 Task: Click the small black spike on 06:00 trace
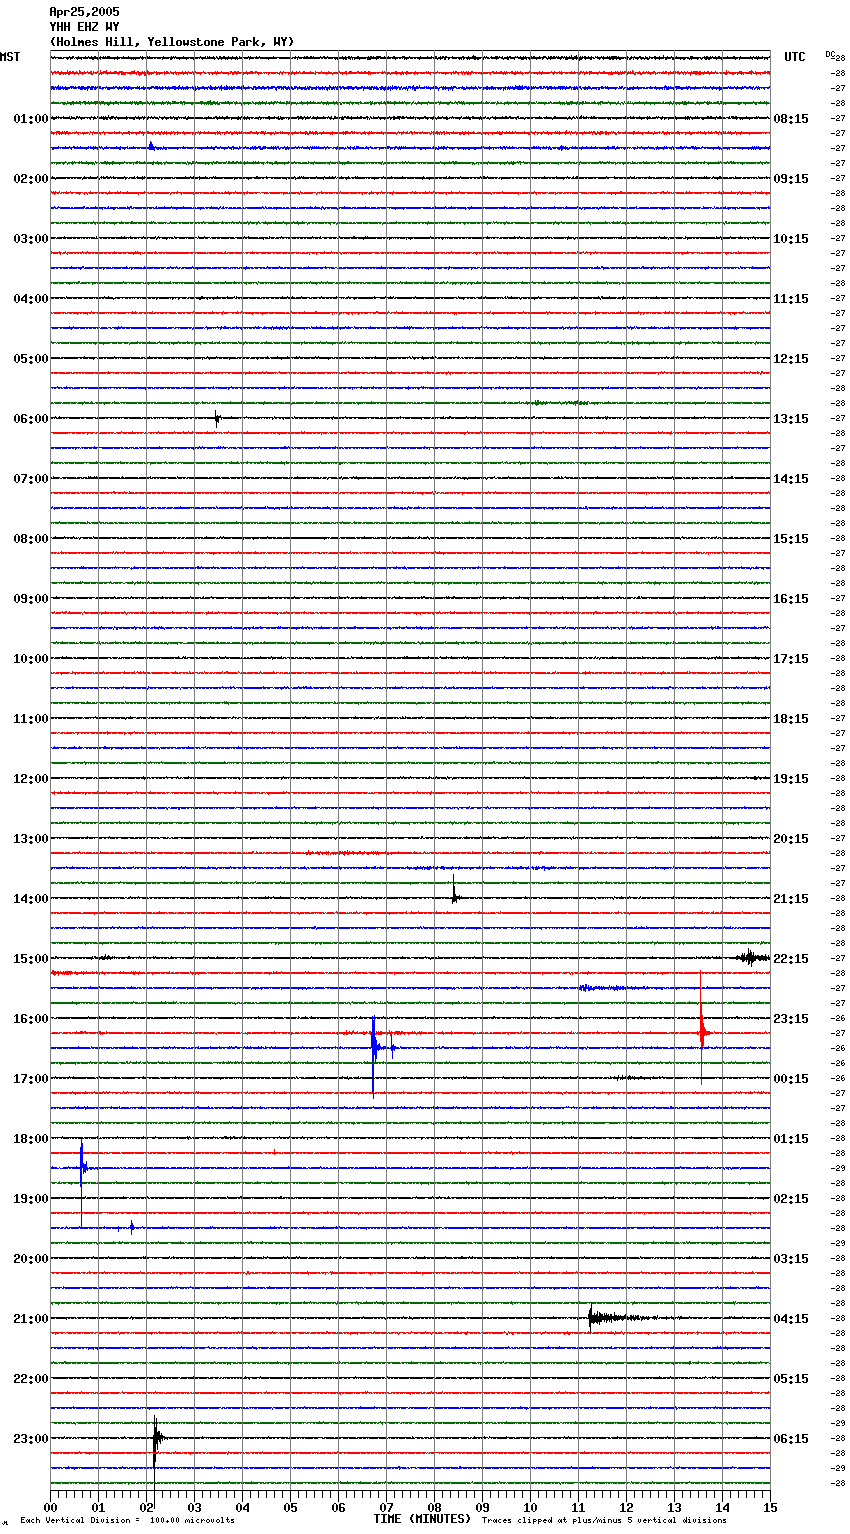217,419
